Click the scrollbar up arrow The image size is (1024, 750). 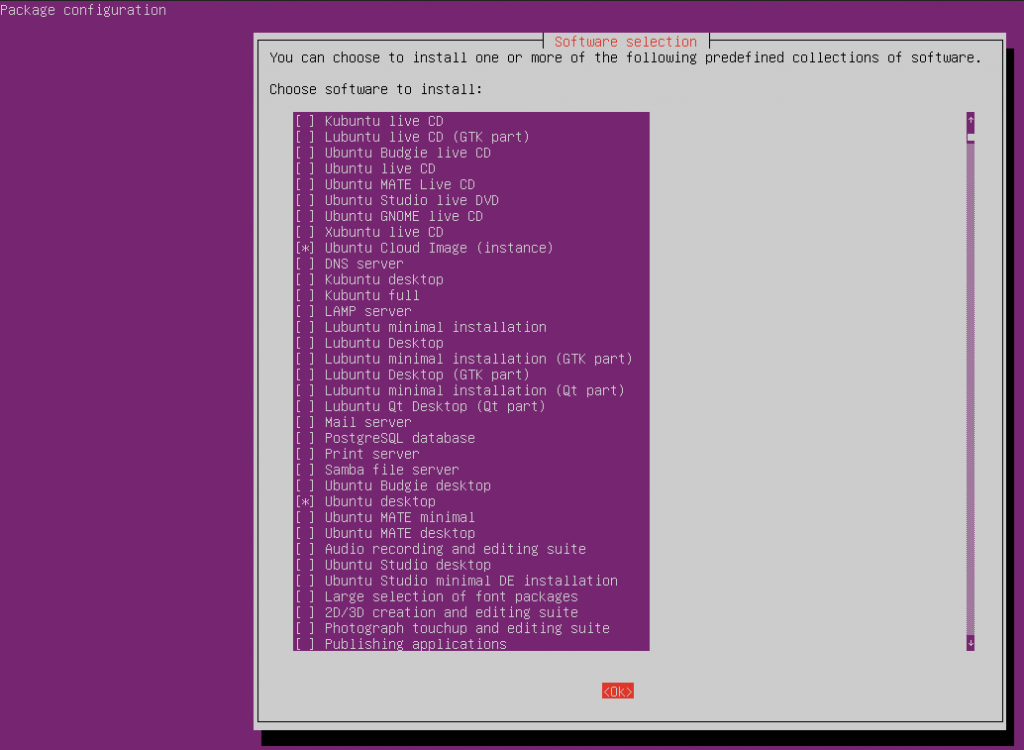pos(969,120)
